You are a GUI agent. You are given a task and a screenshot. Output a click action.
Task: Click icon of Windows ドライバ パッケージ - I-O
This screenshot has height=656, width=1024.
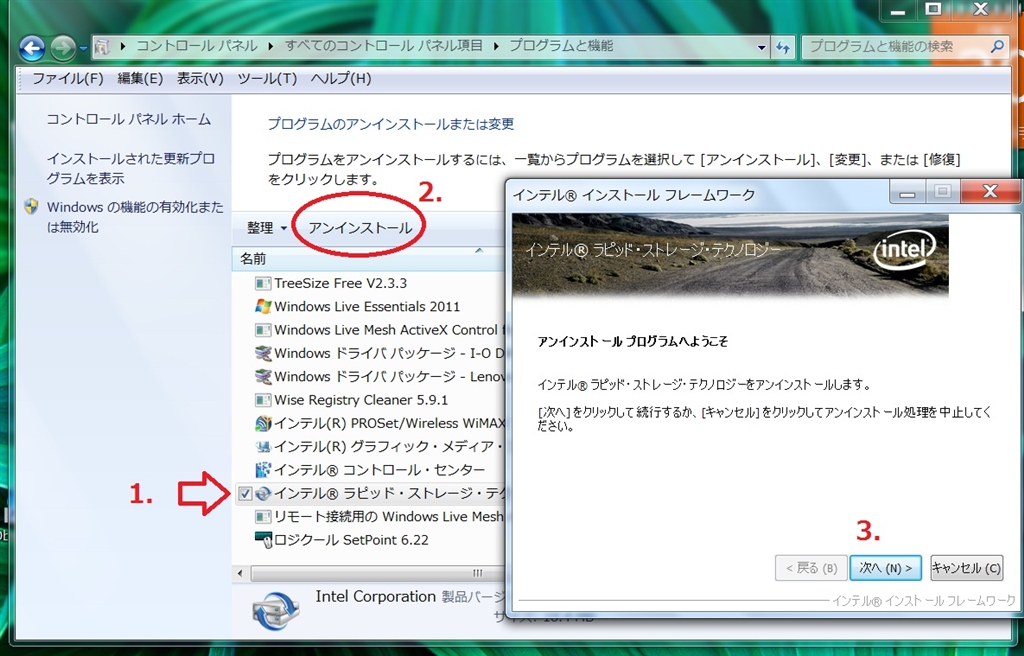(x=263, y=353)
